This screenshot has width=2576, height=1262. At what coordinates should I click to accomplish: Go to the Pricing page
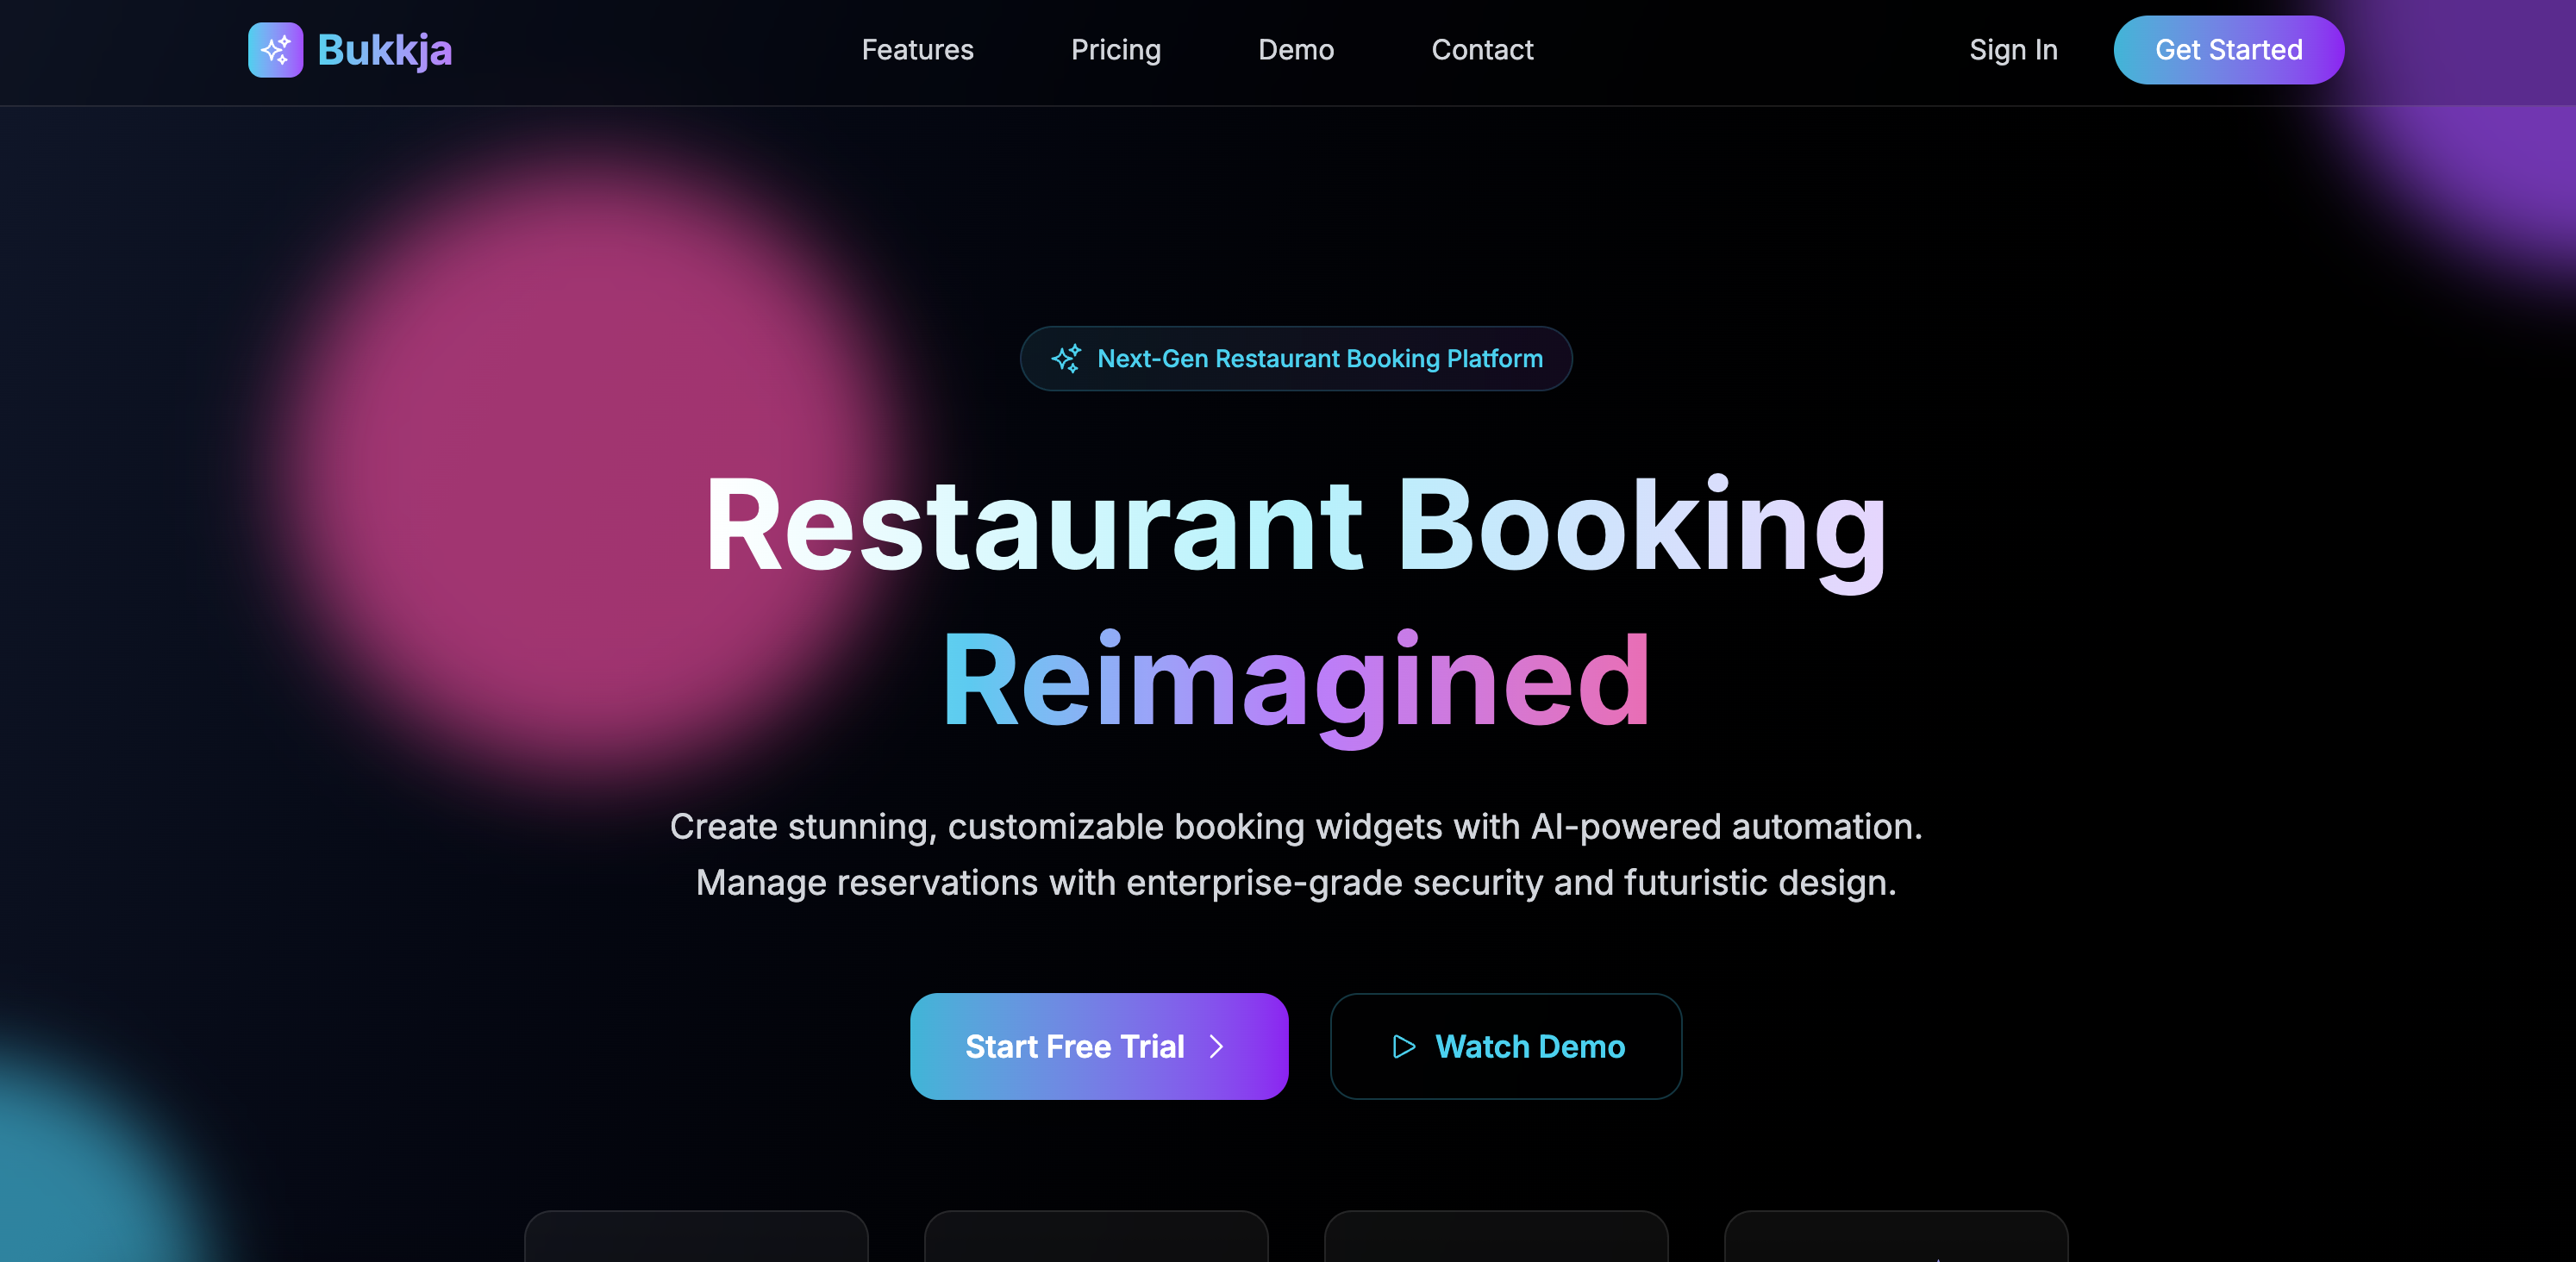point(1116,50)
